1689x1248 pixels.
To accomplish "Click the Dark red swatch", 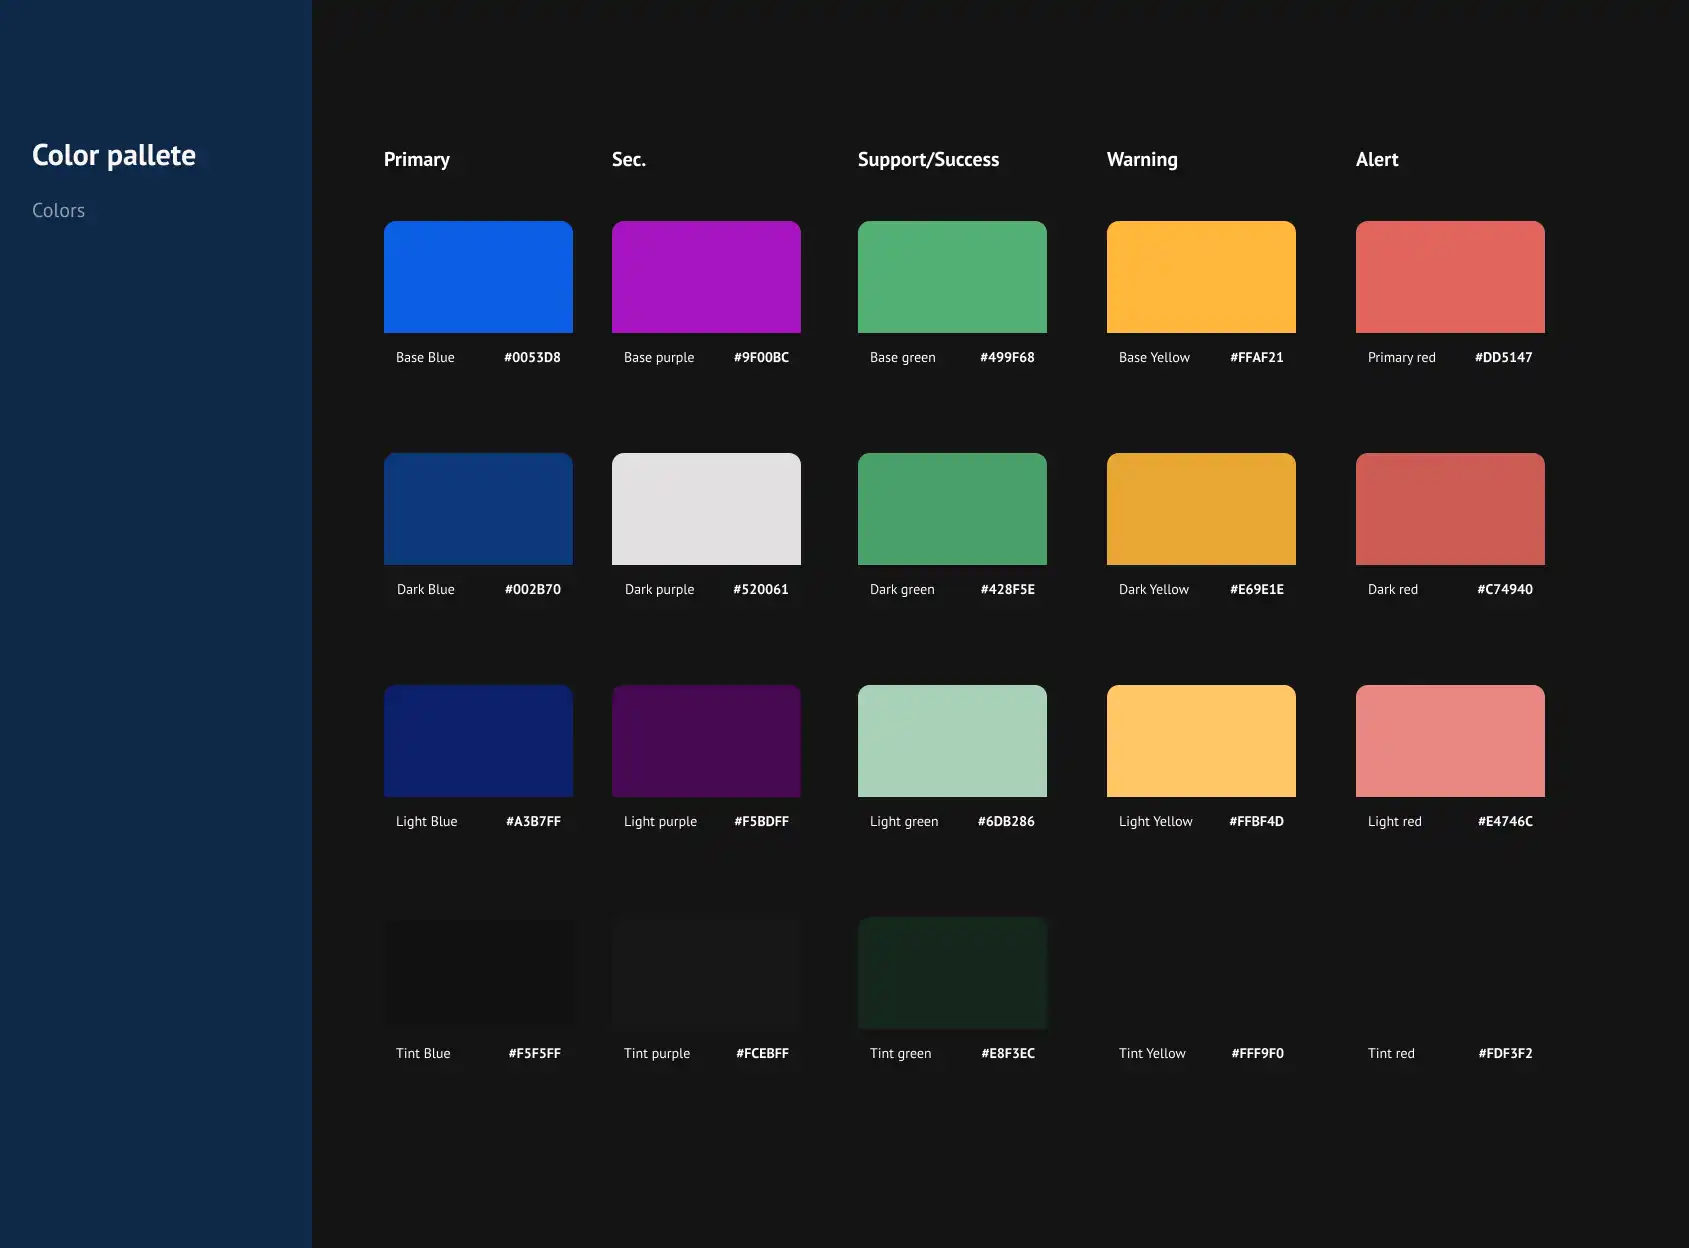I will (x=1450, y=509).
